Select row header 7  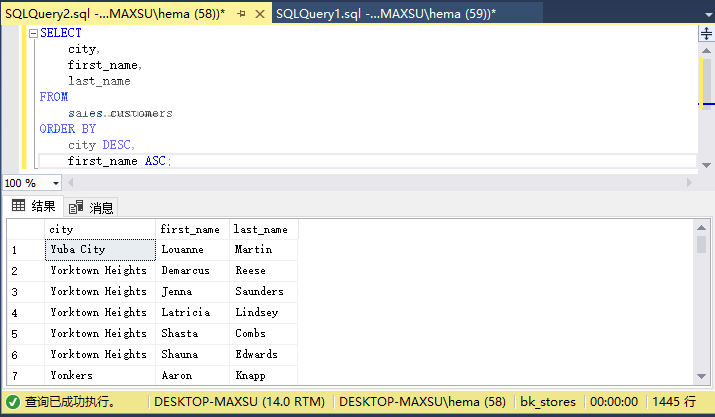(x=26, y=375)
